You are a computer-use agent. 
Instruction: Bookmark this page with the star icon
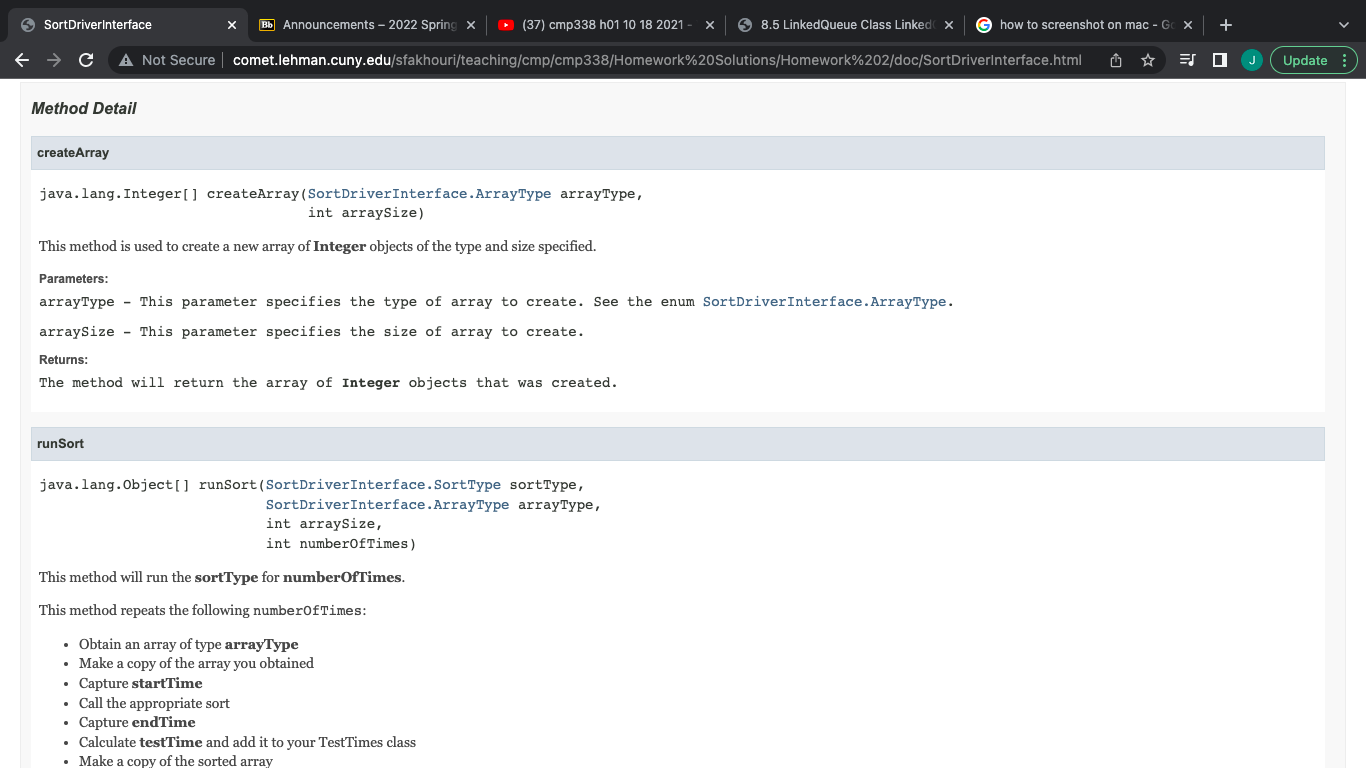pos(1149,60)
